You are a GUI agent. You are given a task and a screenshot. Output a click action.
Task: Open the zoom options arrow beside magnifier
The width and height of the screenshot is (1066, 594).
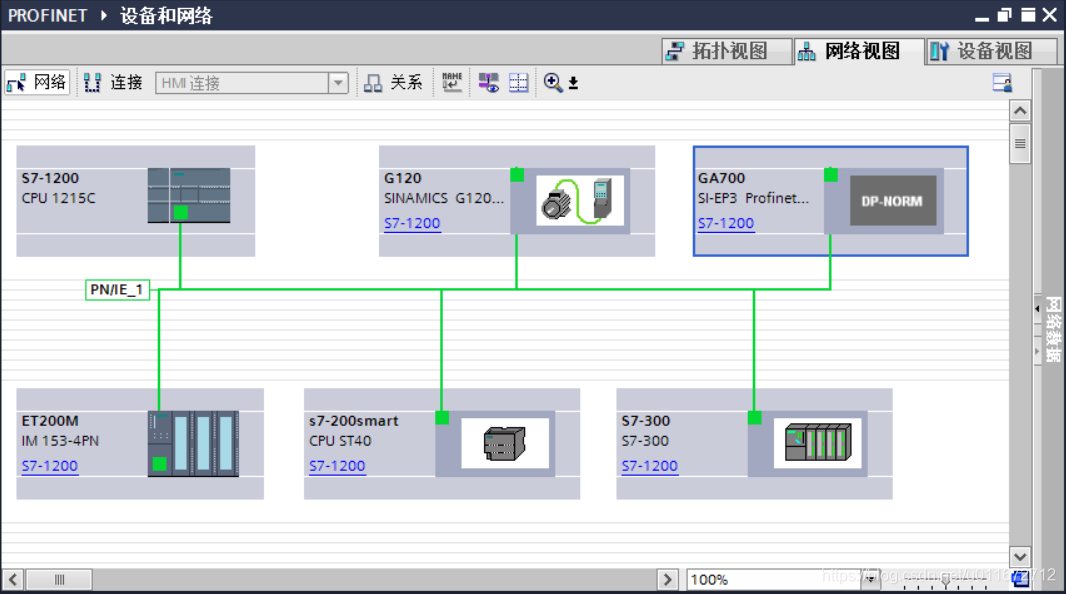pyautogui.click(x=573, y=83)
